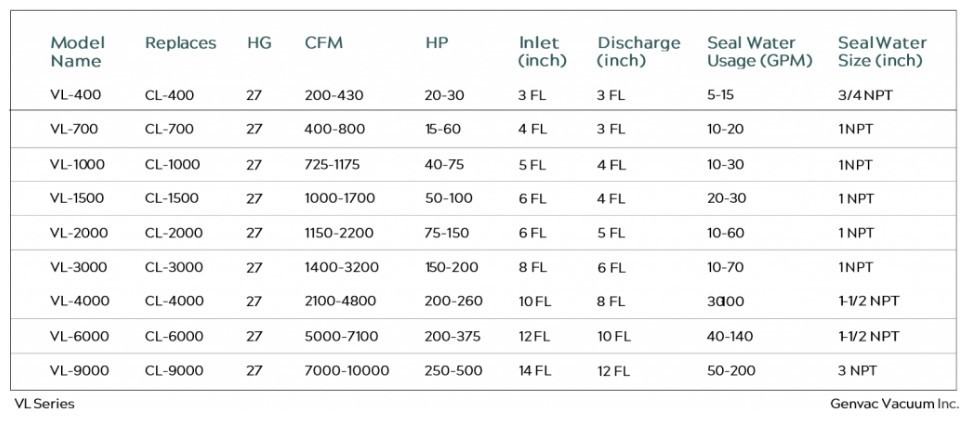Click the Seal Water Usage (GPM) header

tap(758, 52)
